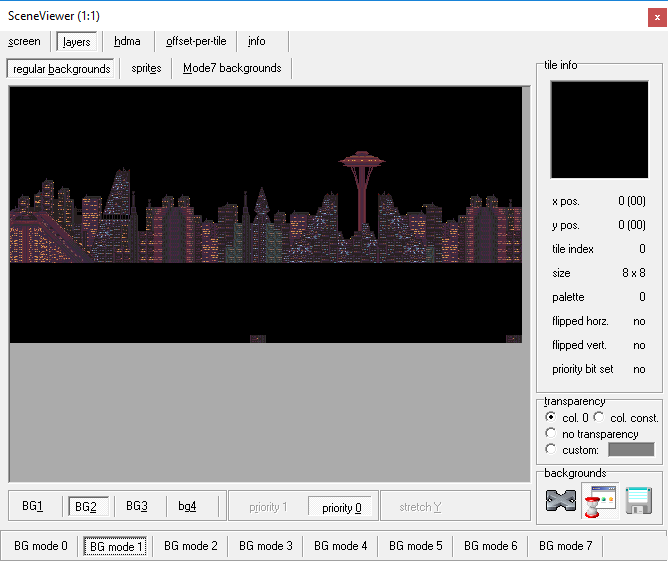Select BG mode 7
The image size is (668, 562).
[x=566, y=546]
